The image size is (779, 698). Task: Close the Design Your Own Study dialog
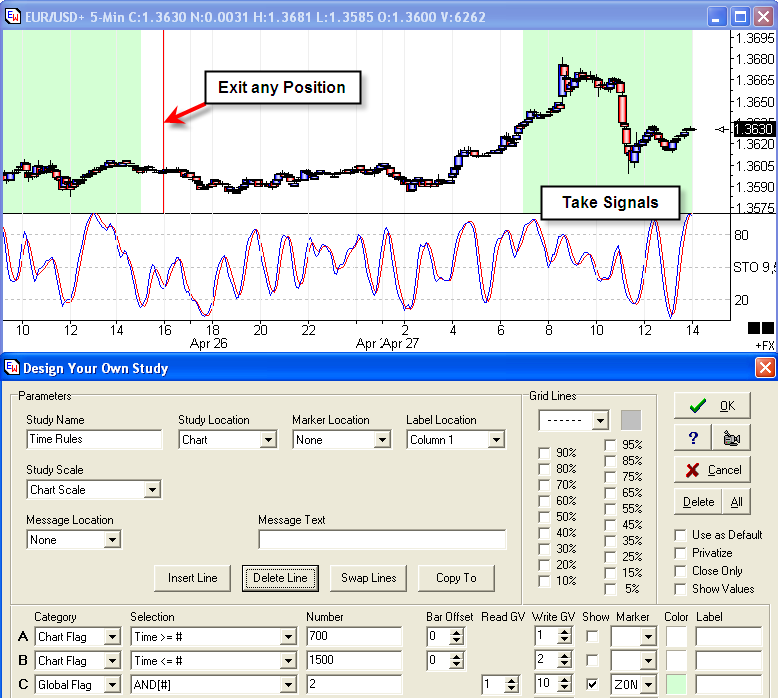[x=765, y=368]
